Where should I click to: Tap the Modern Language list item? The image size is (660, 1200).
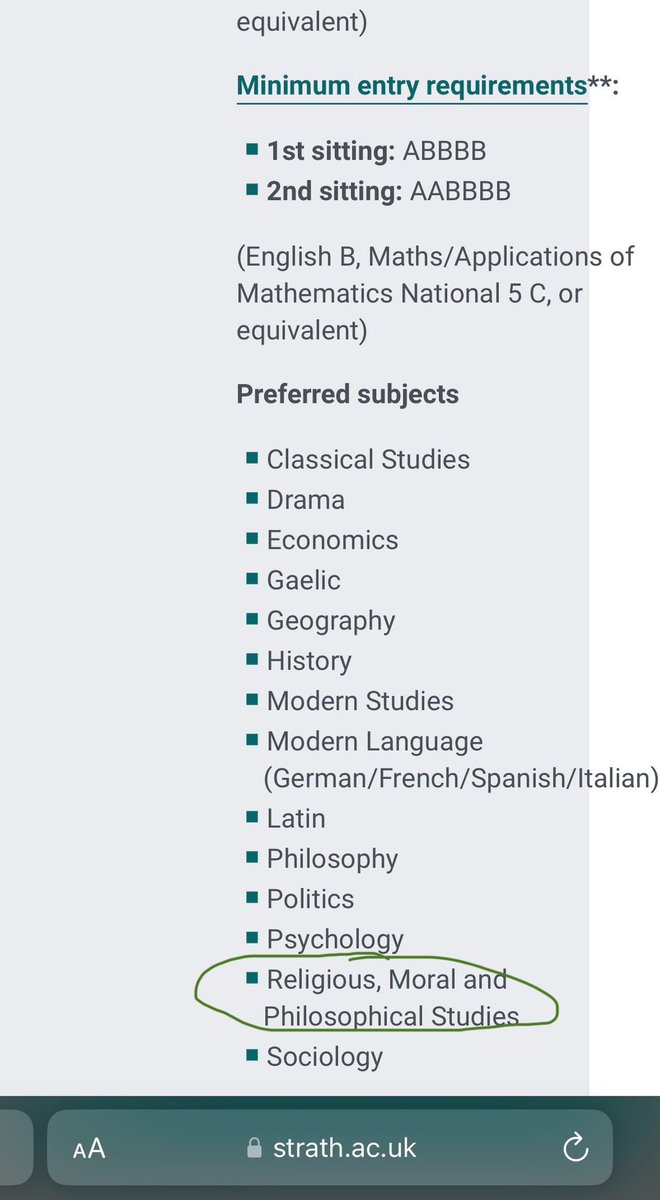point(374,742)
